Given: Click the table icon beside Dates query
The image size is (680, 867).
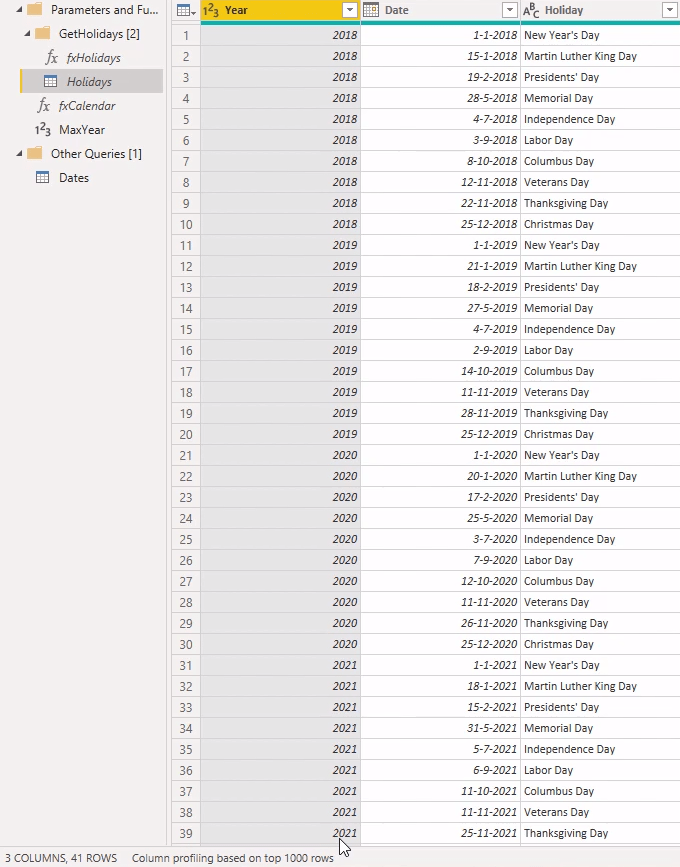Looking at the screenshot, I should 43,178.
